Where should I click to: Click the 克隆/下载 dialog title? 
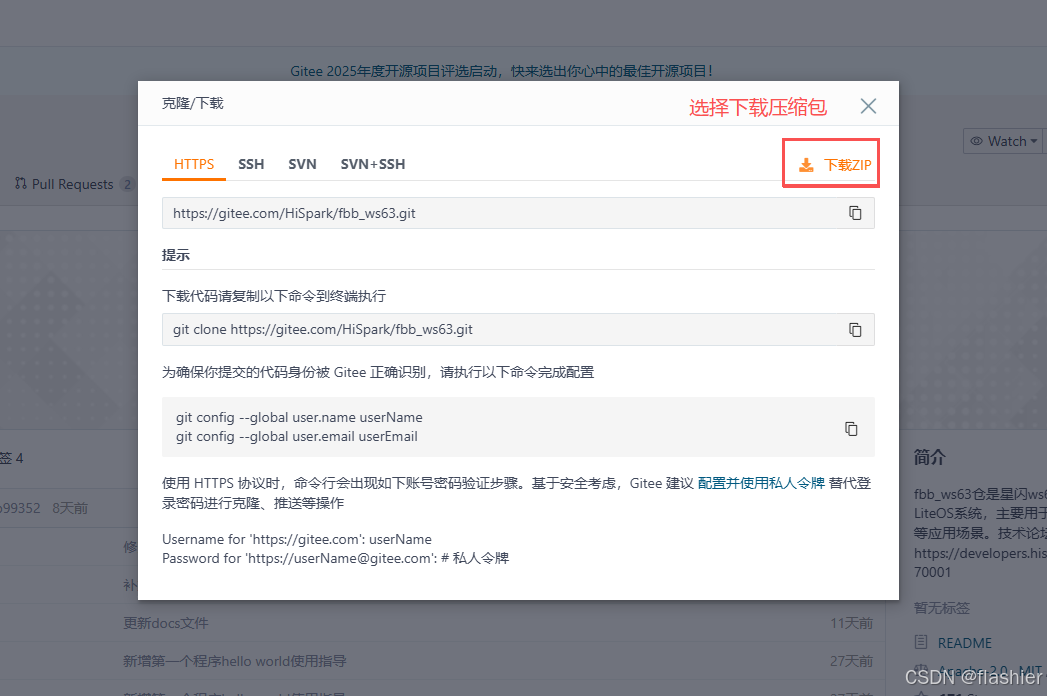pos(192,104)
